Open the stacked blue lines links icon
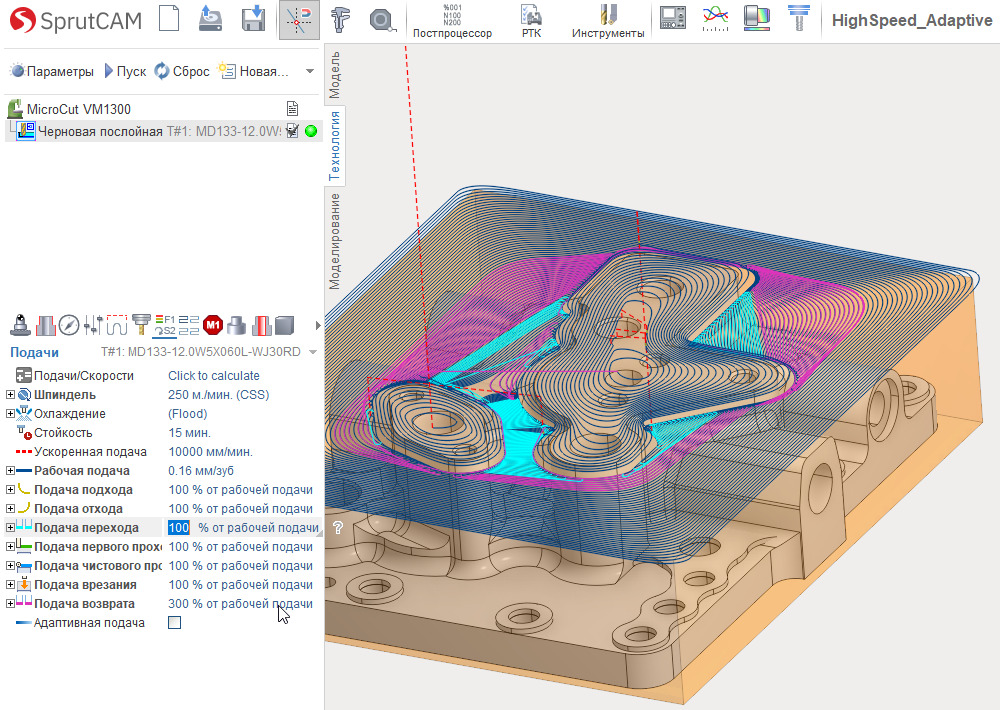Image resolution: width=1000 pixels, height=710 pixels. pyautogui.click(x=189, y=325)
